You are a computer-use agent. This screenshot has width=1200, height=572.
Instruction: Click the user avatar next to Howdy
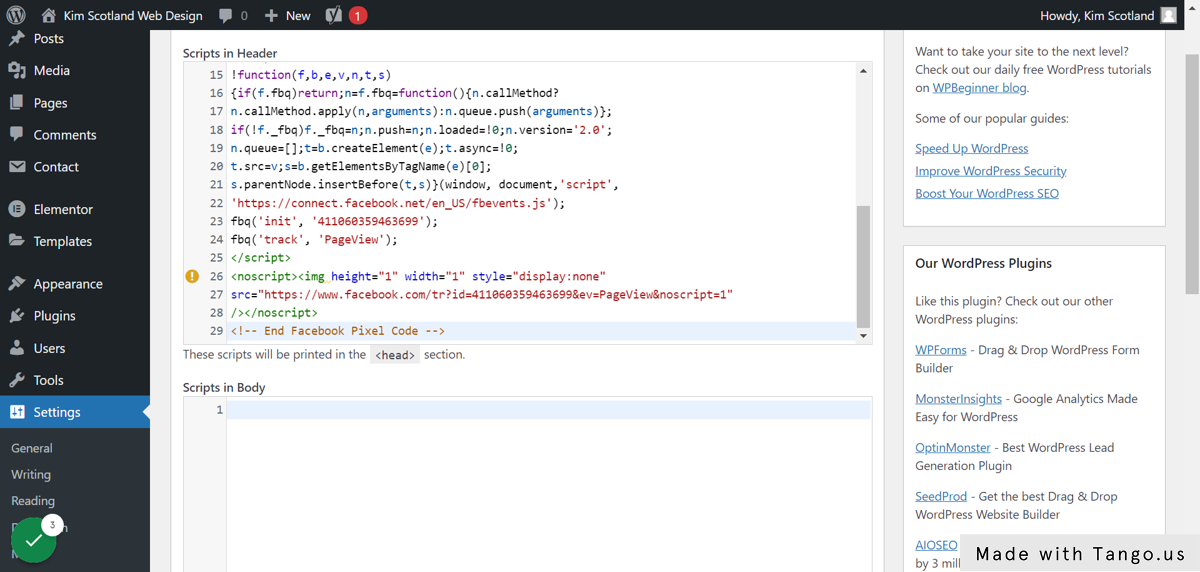1168,15
